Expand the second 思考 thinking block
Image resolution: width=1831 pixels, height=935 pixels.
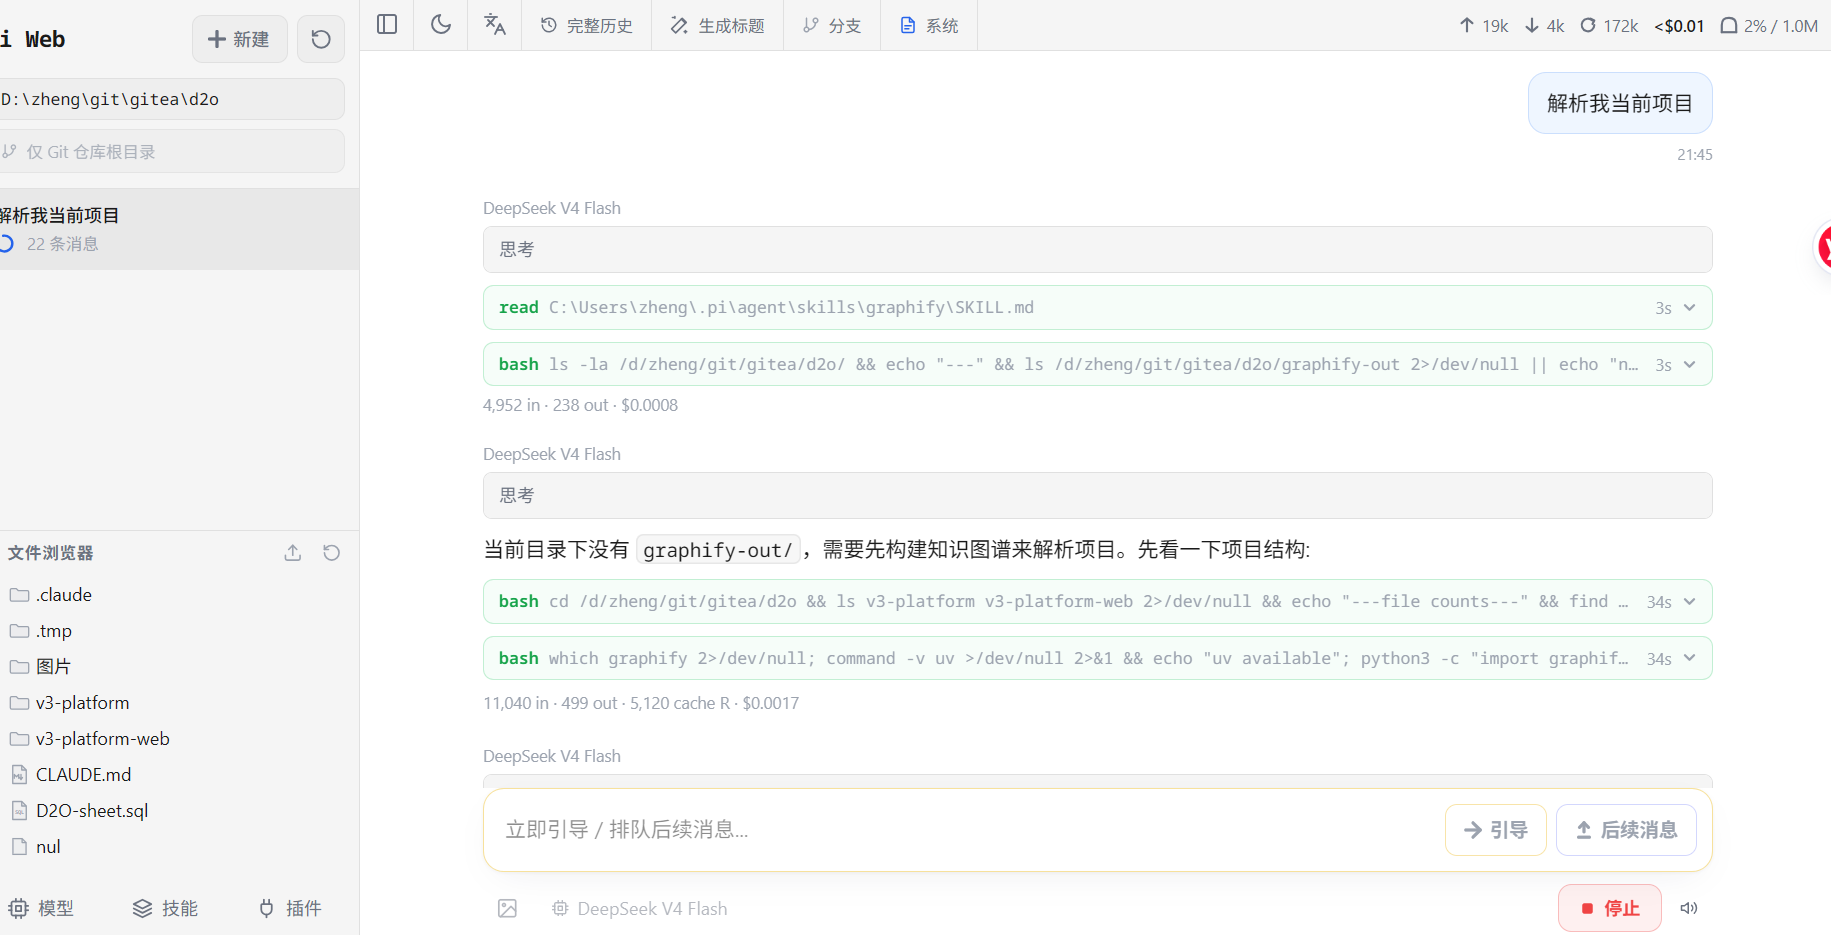1097,495
